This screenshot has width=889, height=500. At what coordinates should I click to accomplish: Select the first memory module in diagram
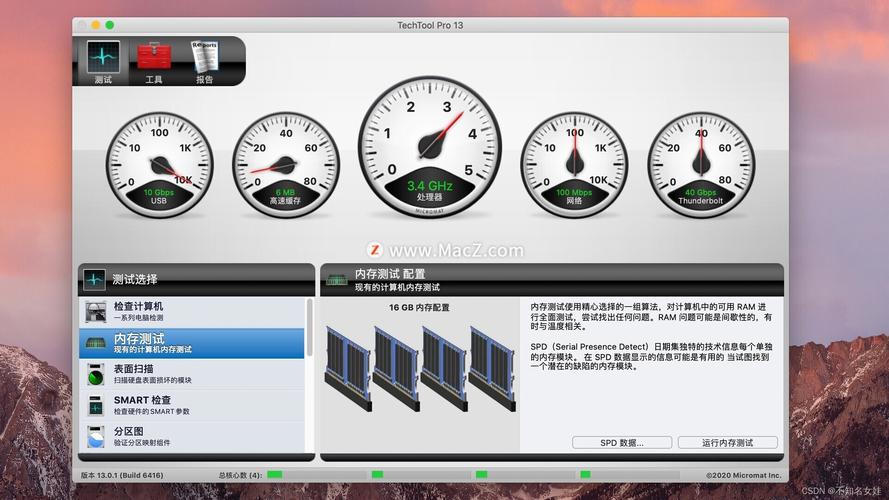[x=348, y=368]
